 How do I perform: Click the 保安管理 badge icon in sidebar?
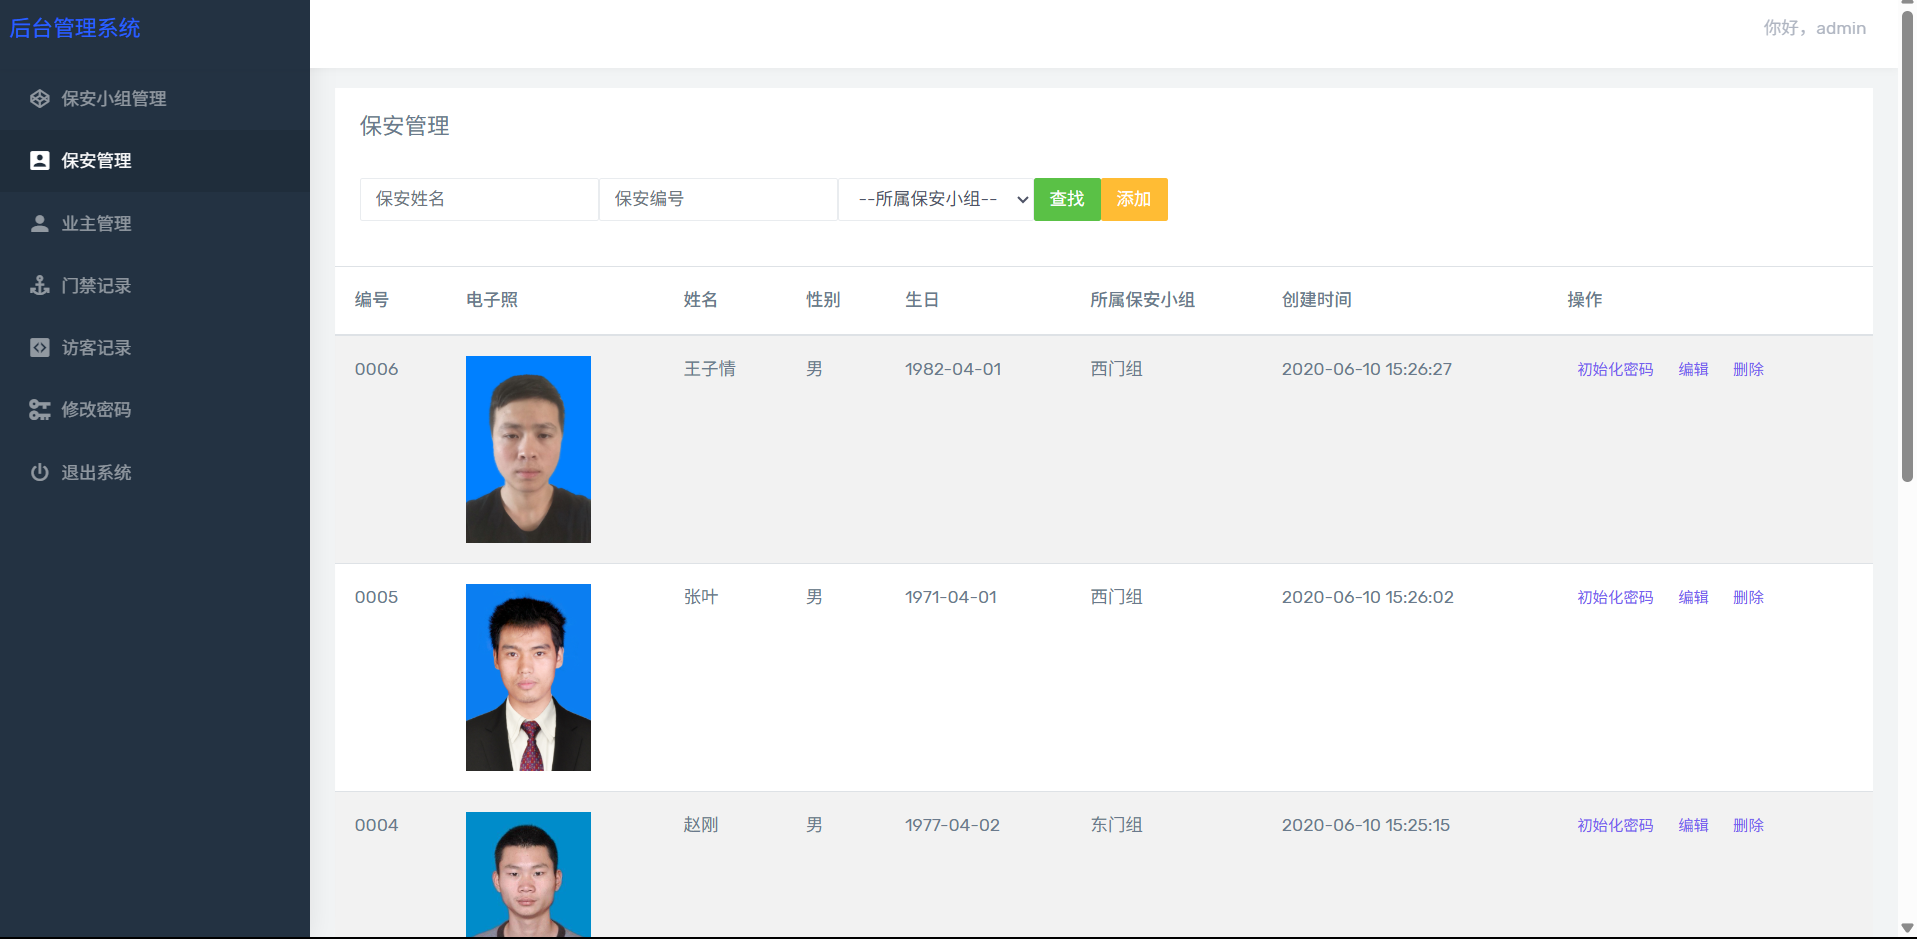[x=40, y=161]
